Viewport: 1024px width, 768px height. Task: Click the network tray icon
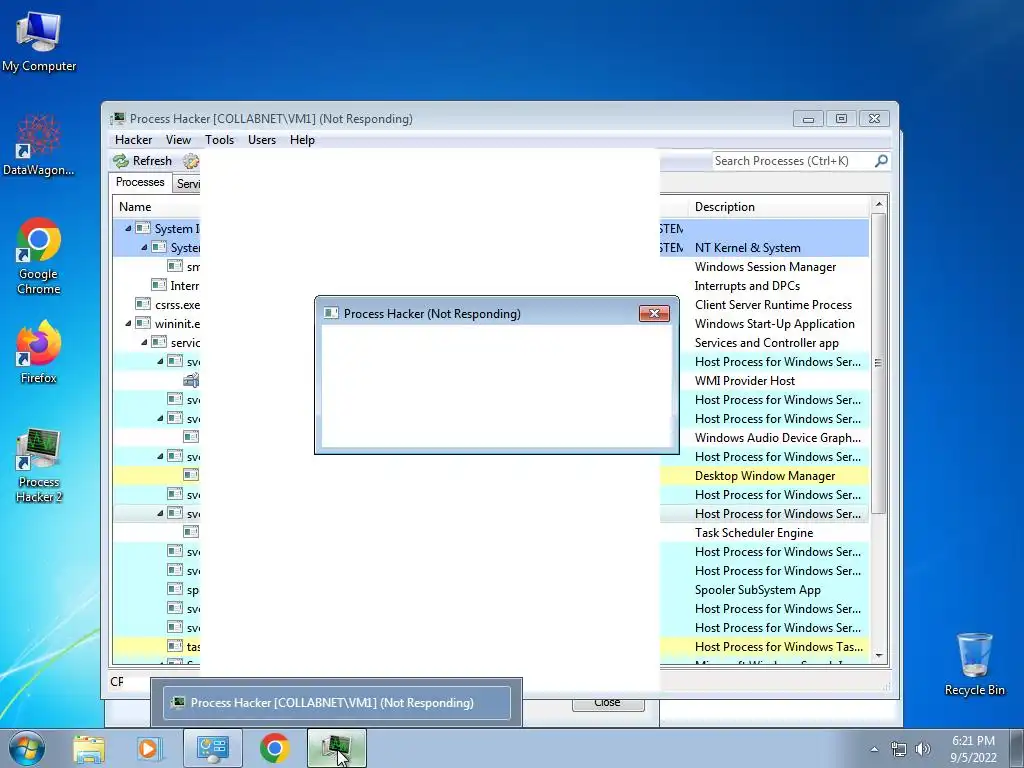click(899, 749)
